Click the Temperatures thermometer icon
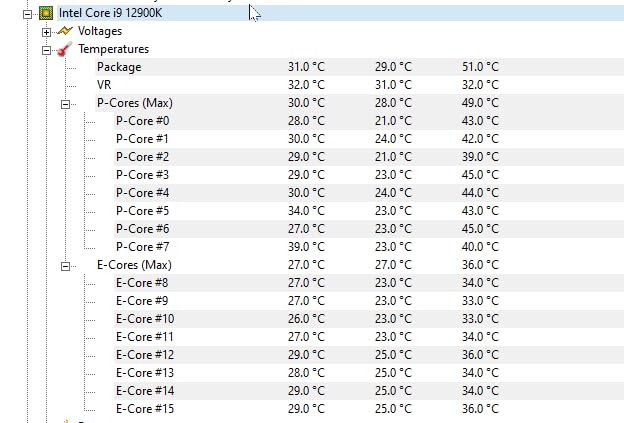 [x=64, y=49]
